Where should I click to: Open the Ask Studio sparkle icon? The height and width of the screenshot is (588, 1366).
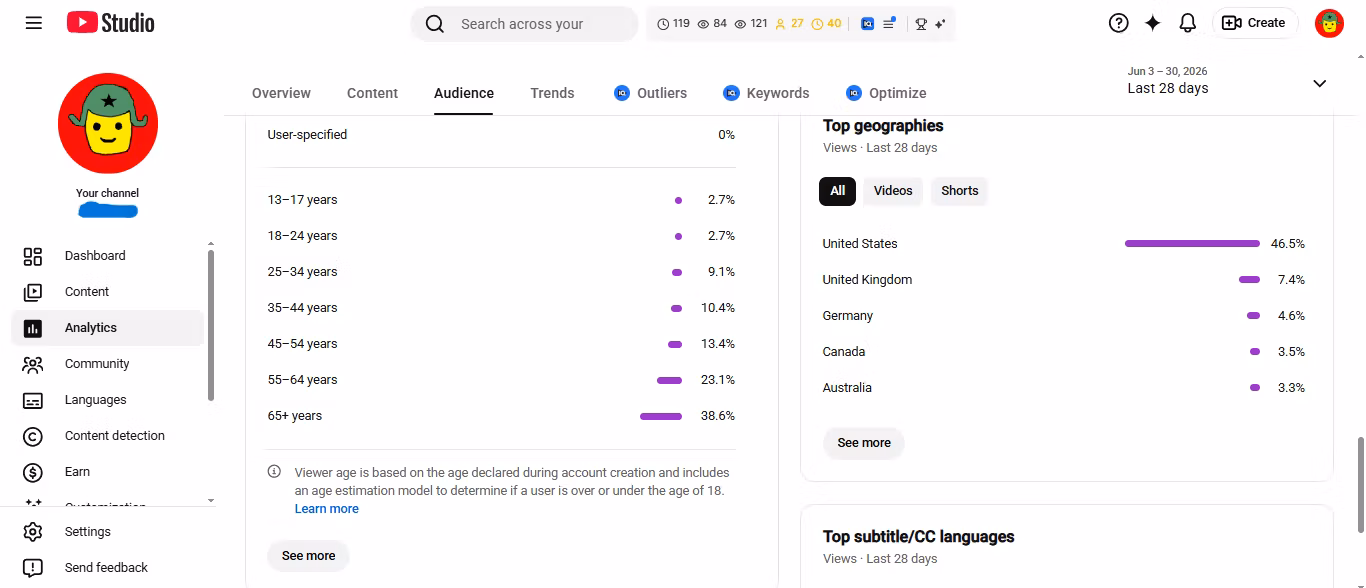coord(1153,23)
